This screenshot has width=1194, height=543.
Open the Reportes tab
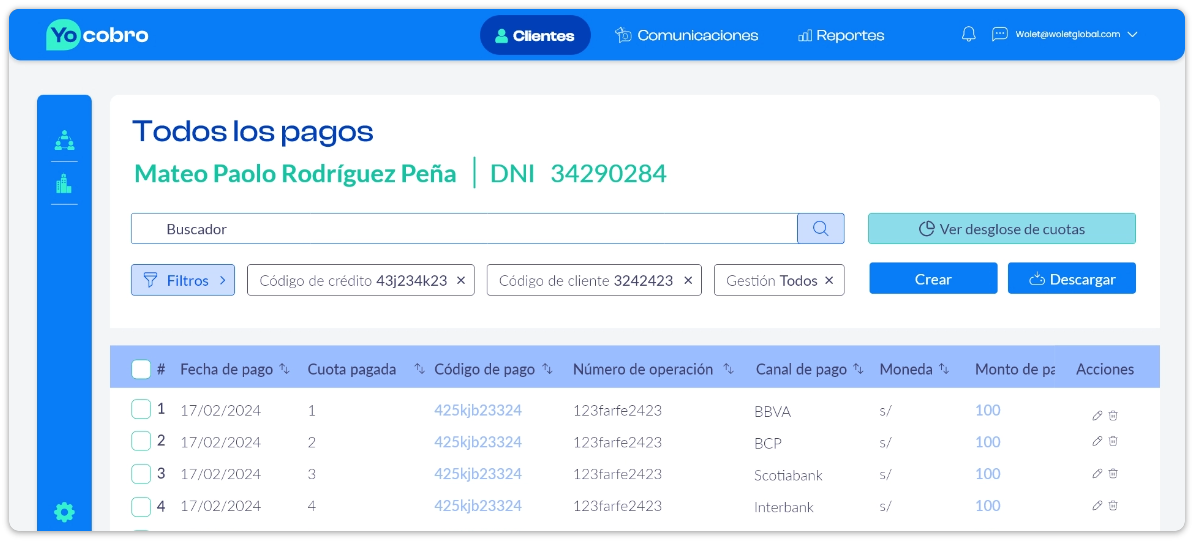tap(840, 35)
